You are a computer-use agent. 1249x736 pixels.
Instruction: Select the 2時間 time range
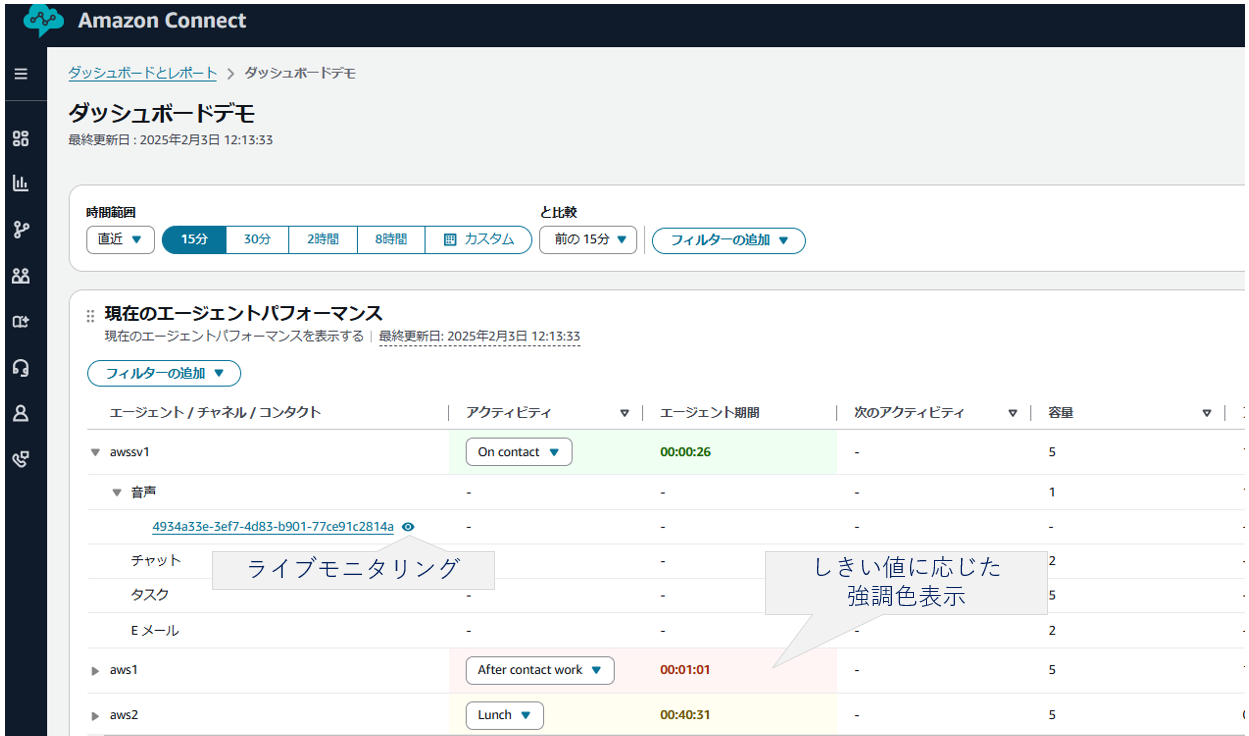[323, 240]
